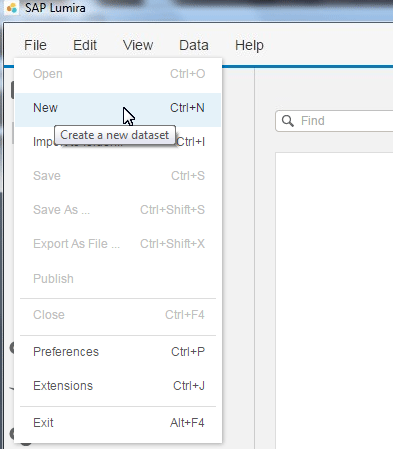Click the SAP Lumira window title
This screenshot has height=449, width=393.
[55, 8]
